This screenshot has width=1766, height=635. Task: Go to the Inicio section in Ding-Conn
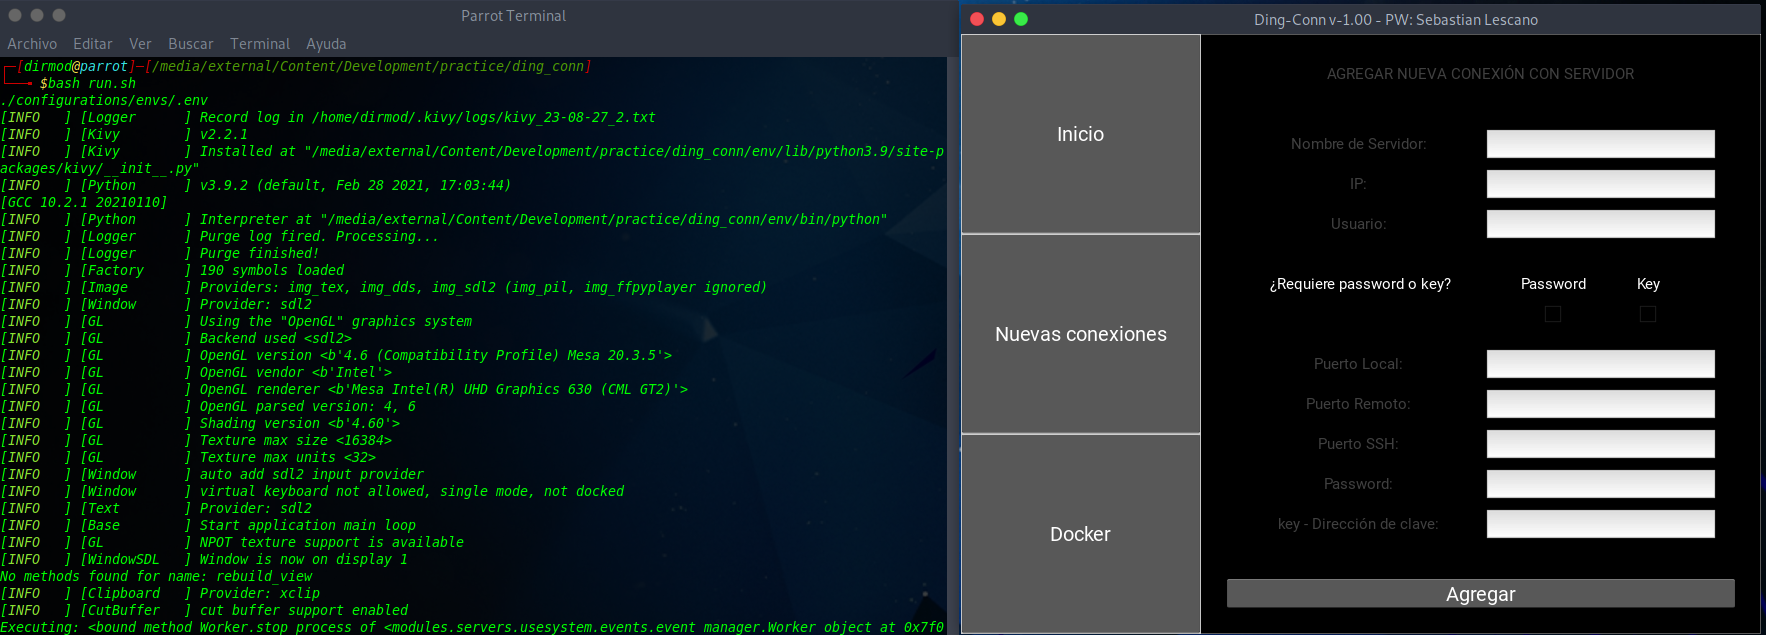1081,134
